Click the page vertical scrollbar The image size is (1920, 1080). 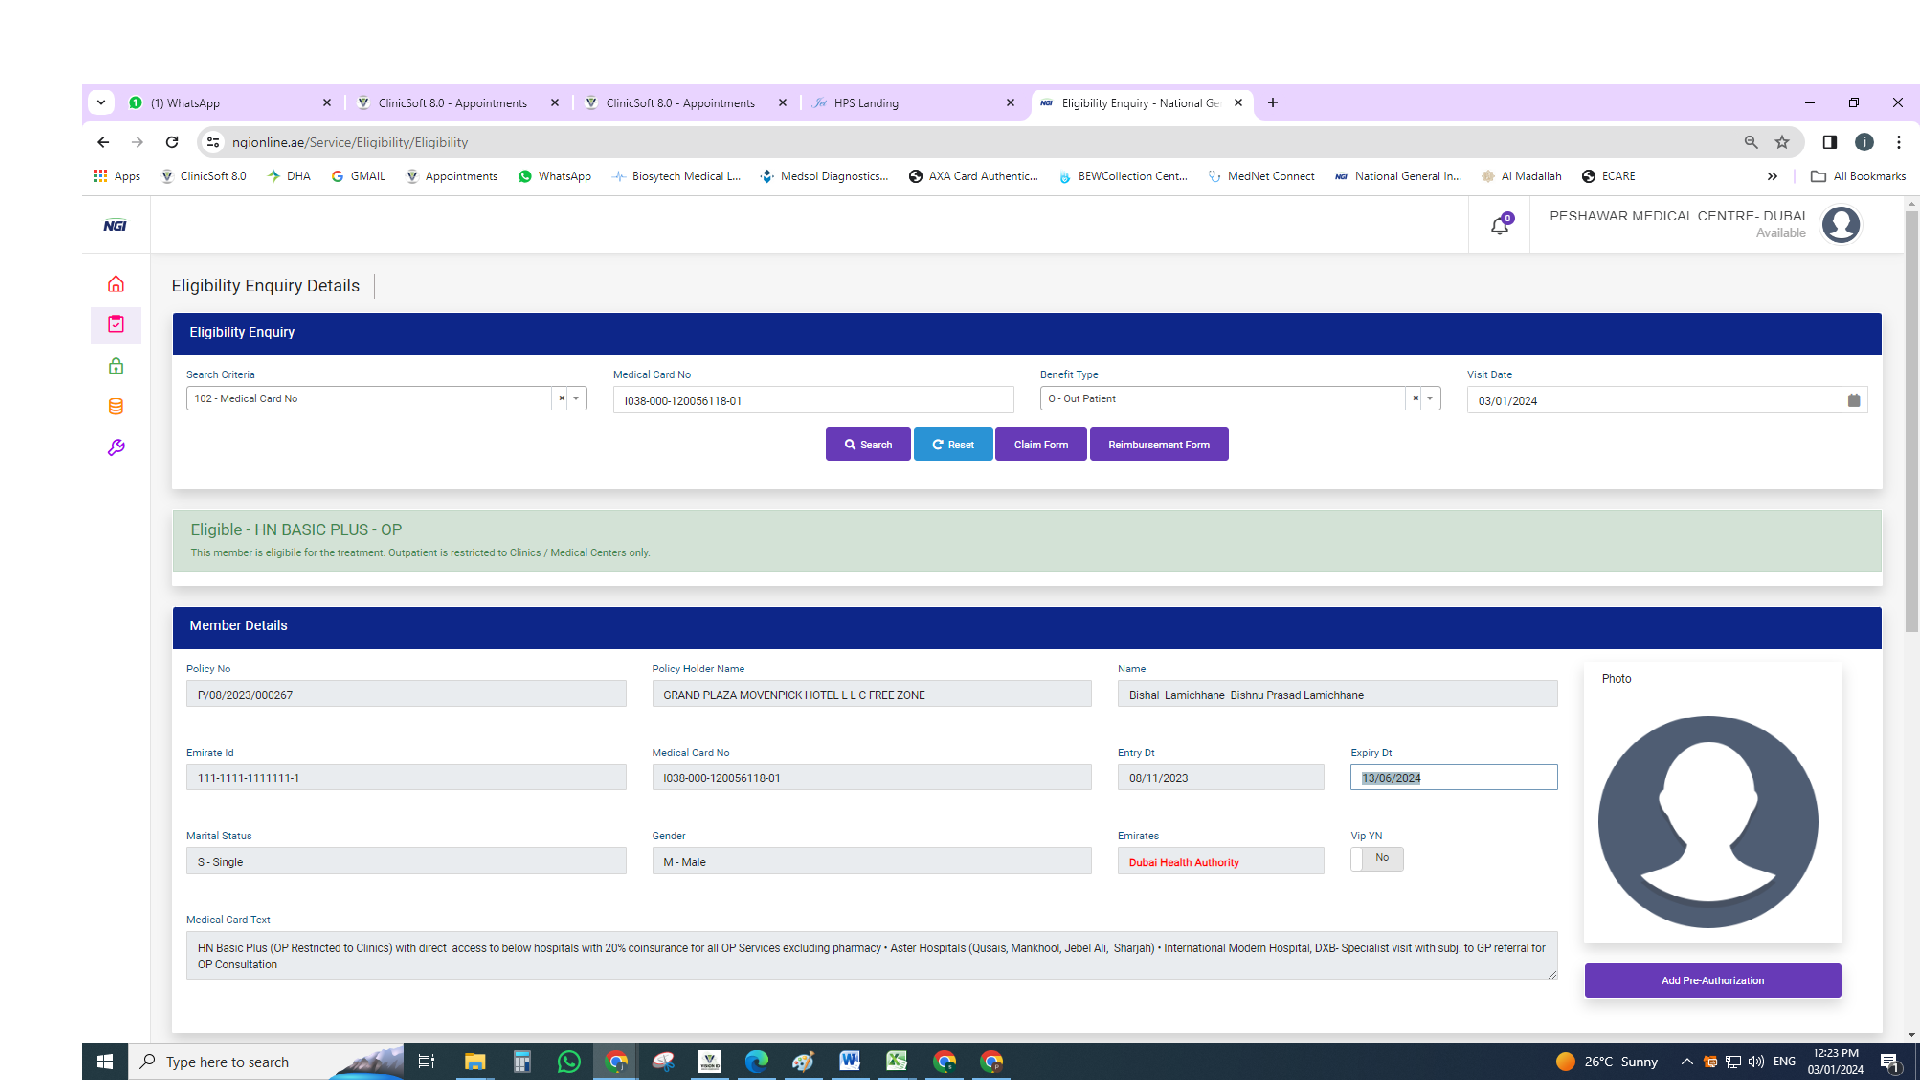click(1911, 420)
